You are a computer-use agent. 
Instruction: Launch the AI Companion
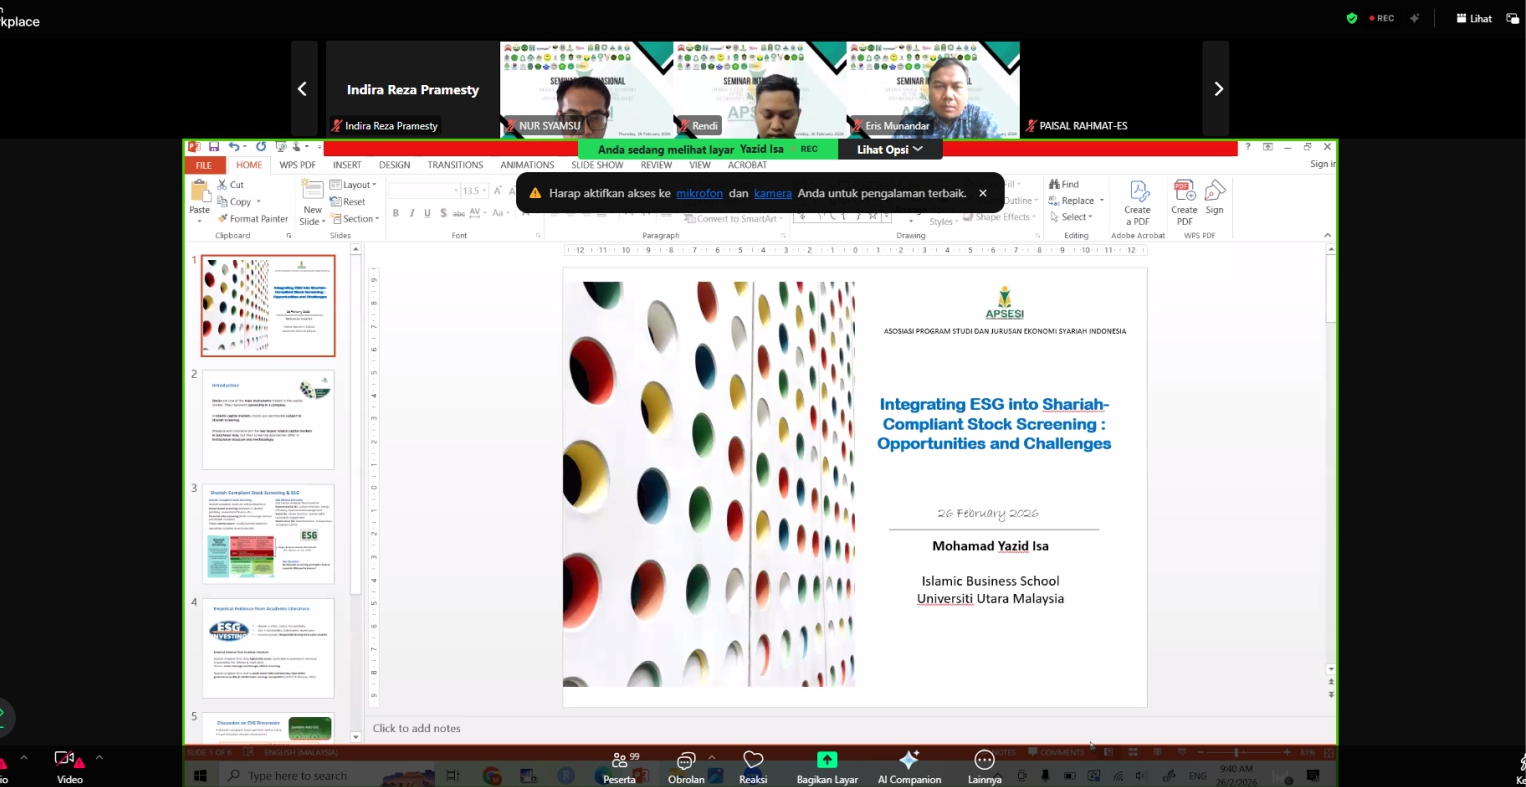[x=909, y=768]
